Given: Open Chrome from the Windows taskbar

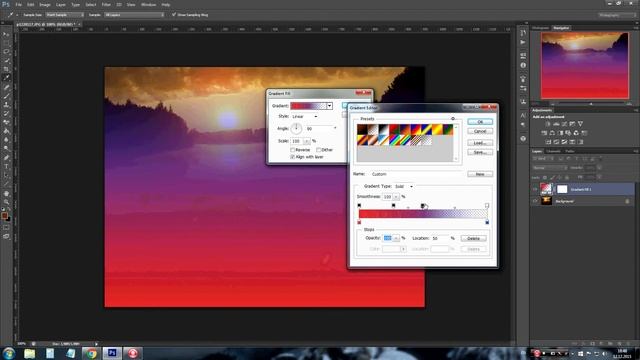Looking at the screenshot, I should [91, 353].
